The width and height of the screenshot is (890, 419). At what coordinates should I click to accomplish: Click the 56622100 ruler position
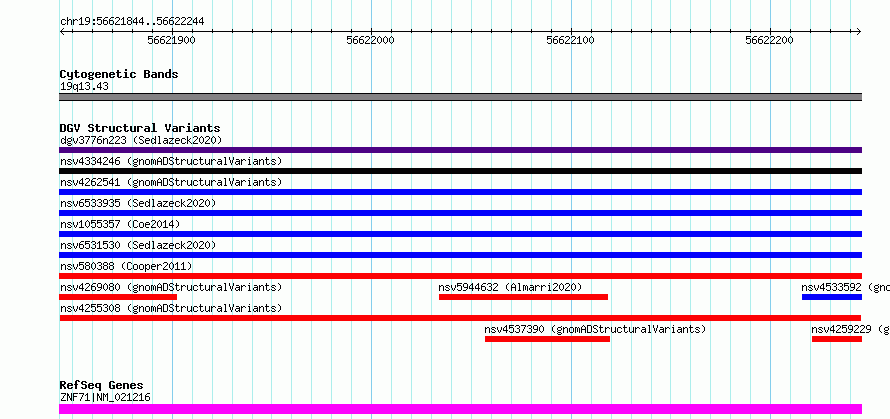pos(570,40)
